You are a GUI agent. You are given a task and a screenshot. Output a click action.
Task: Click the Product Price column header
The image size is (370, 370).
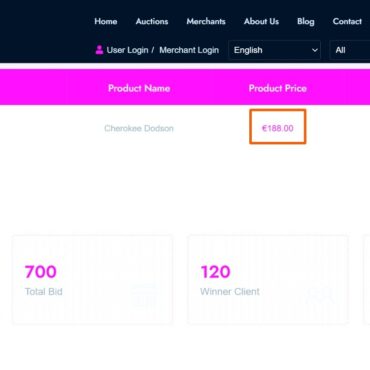[278, 88]
